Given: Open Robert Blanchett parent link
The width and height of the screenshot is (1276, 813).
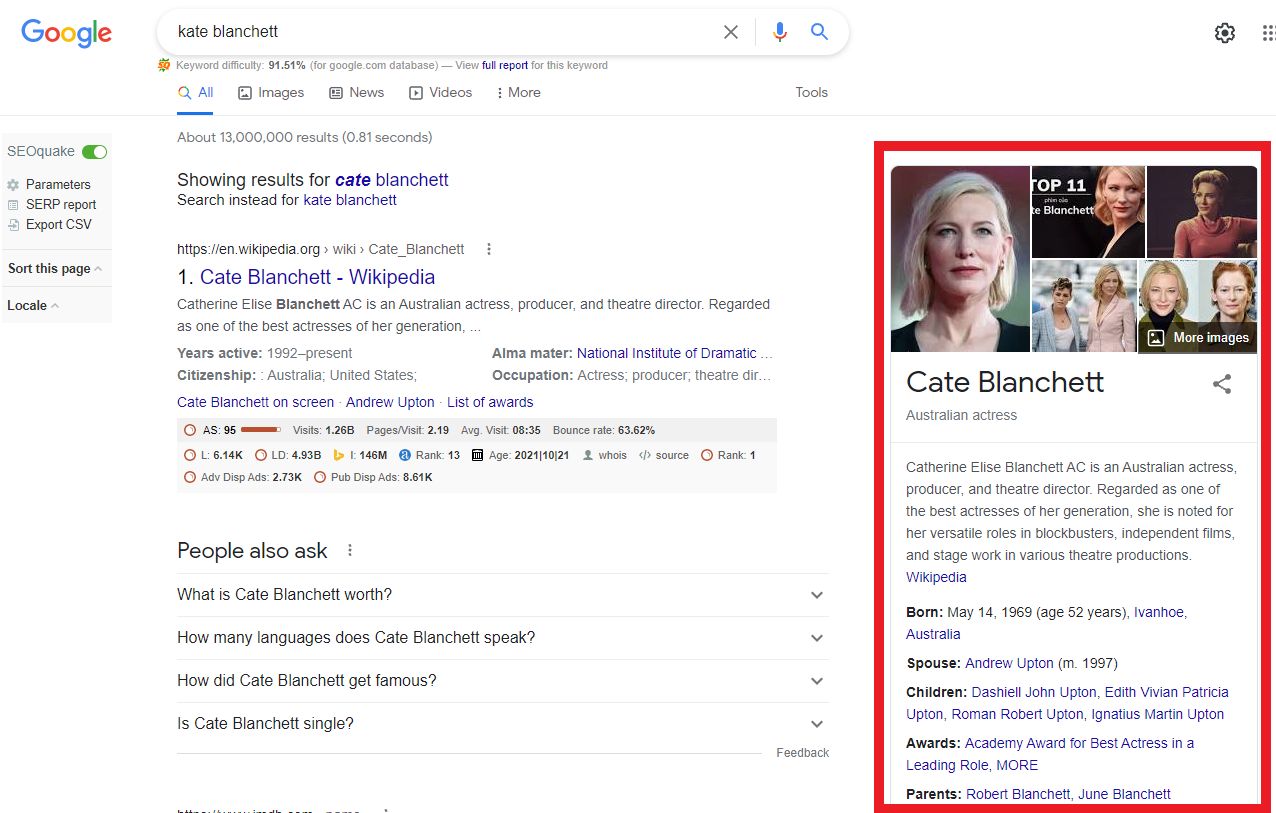Looking at the screenshot, I should [x=1018, y=794].
